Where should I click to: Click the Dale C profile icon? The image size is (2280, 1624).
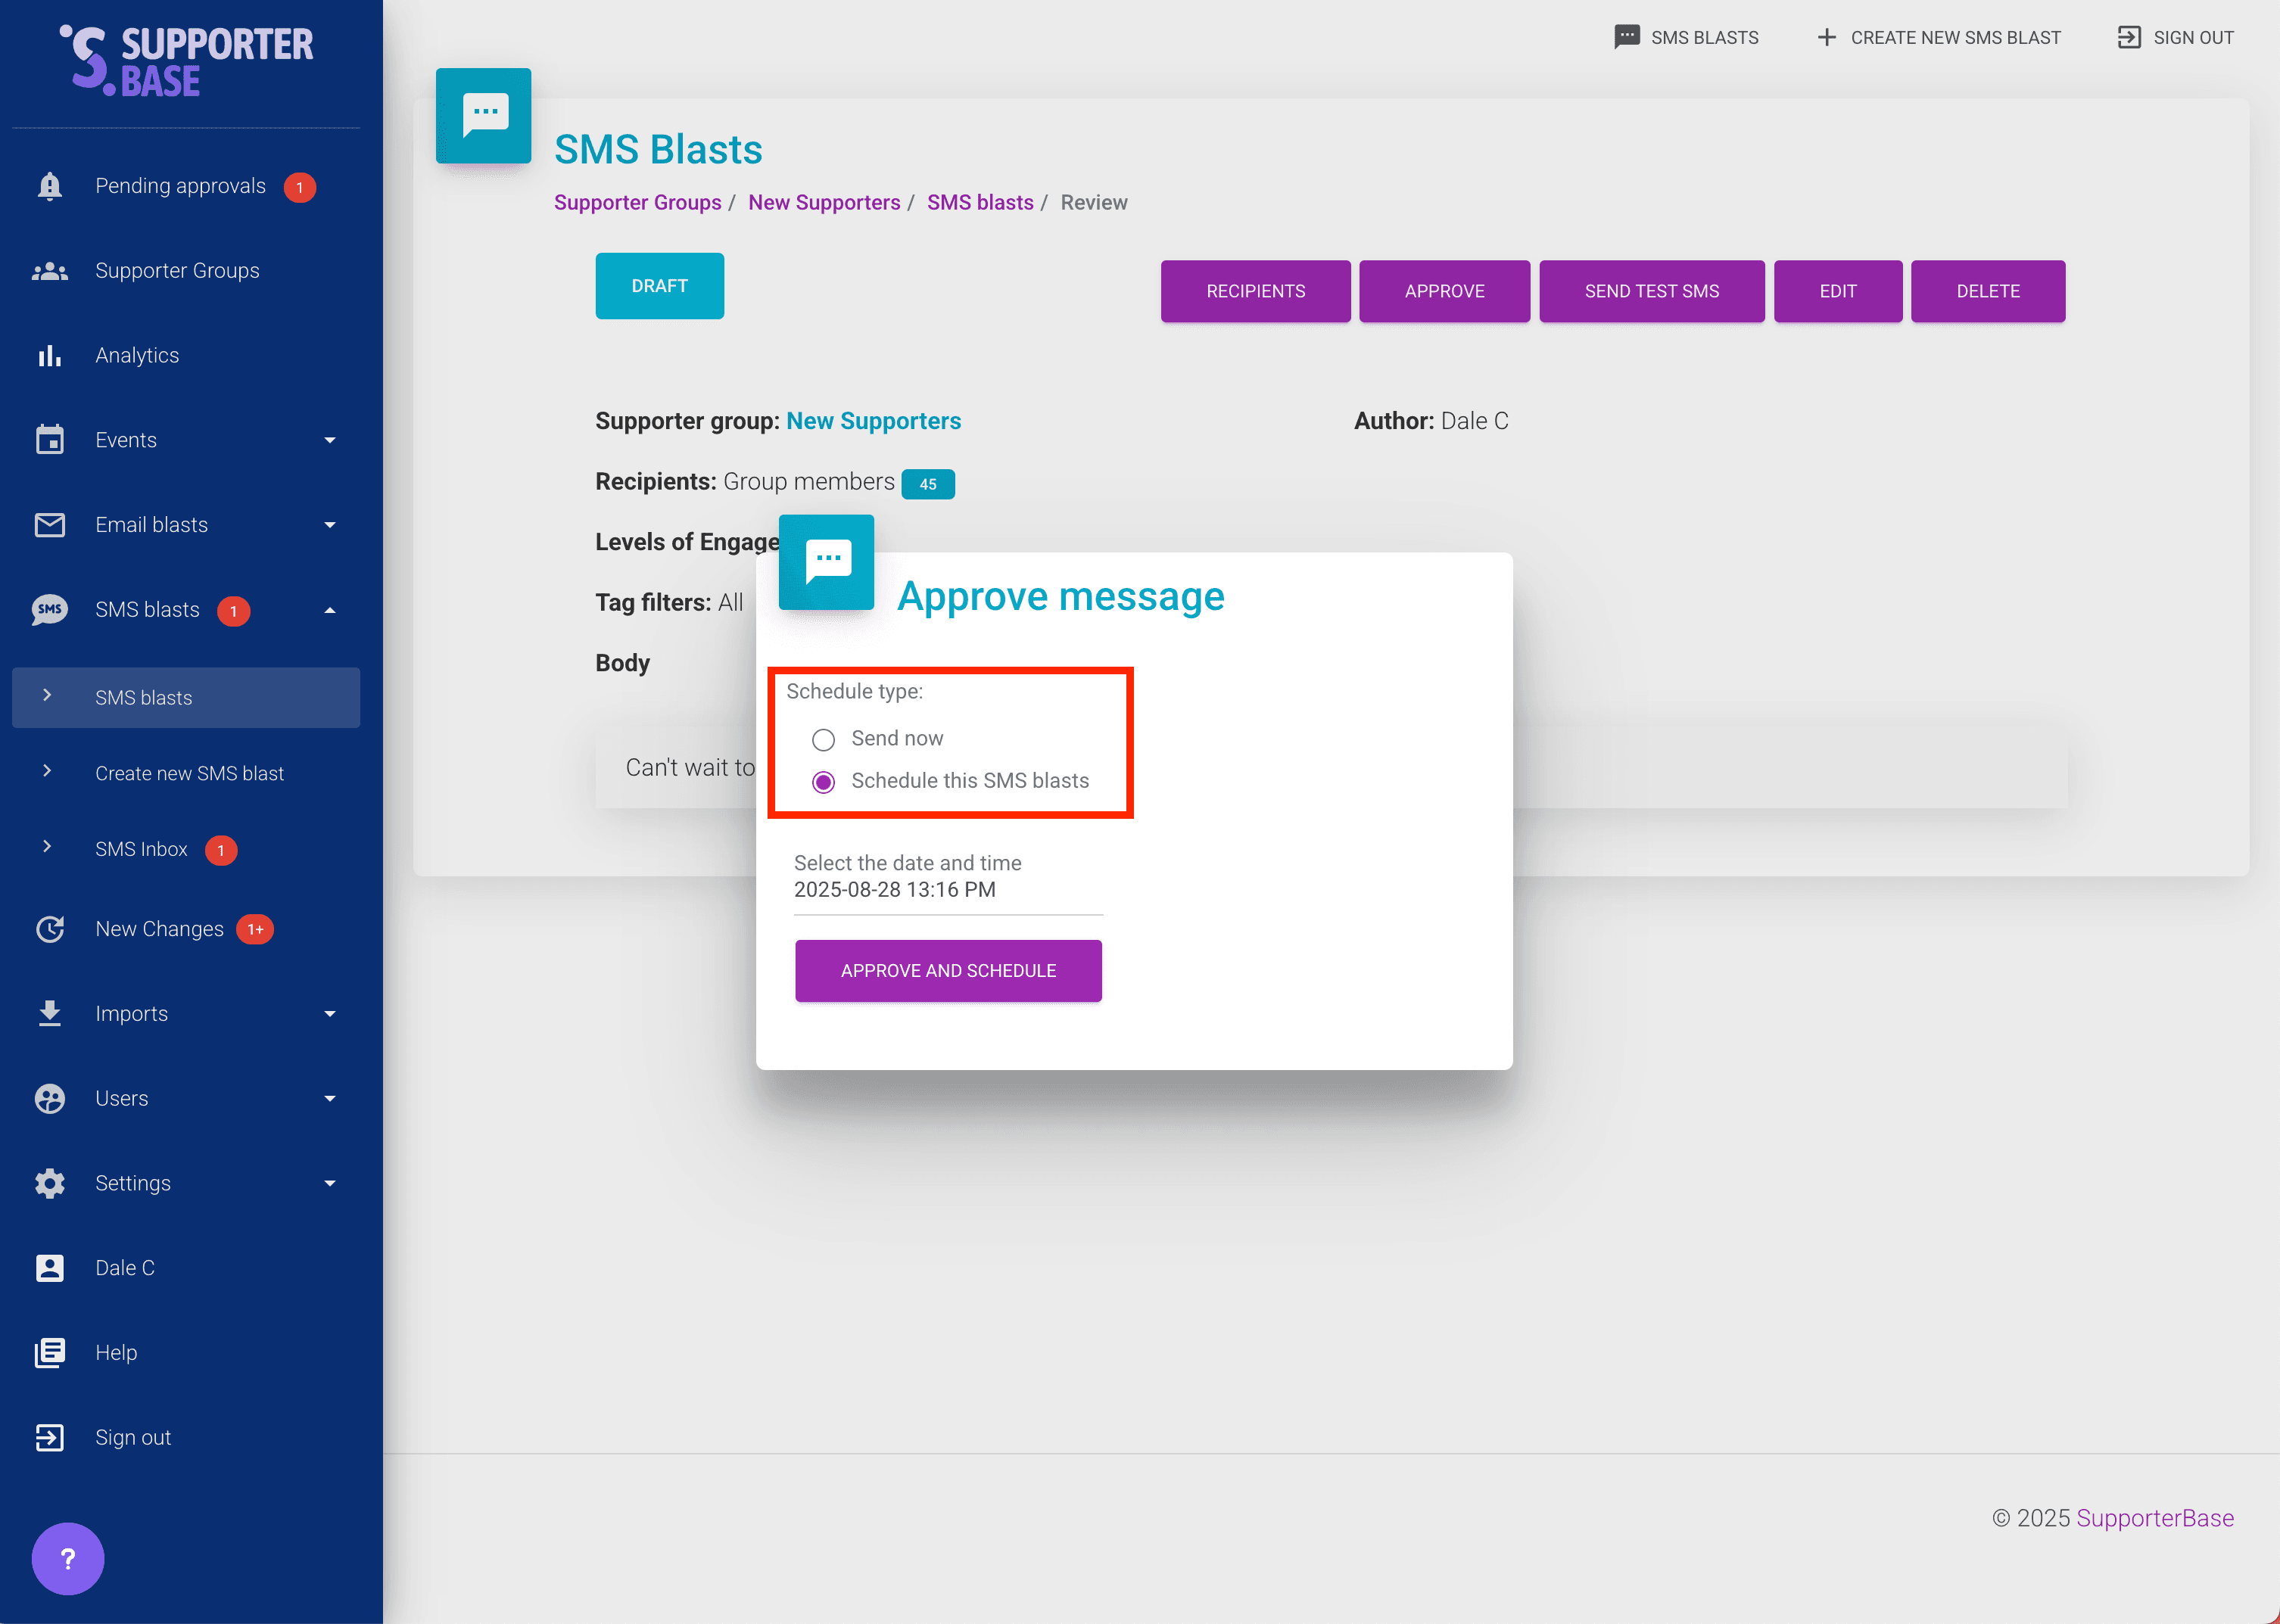pyautogui.click(x=49, y=1268)
